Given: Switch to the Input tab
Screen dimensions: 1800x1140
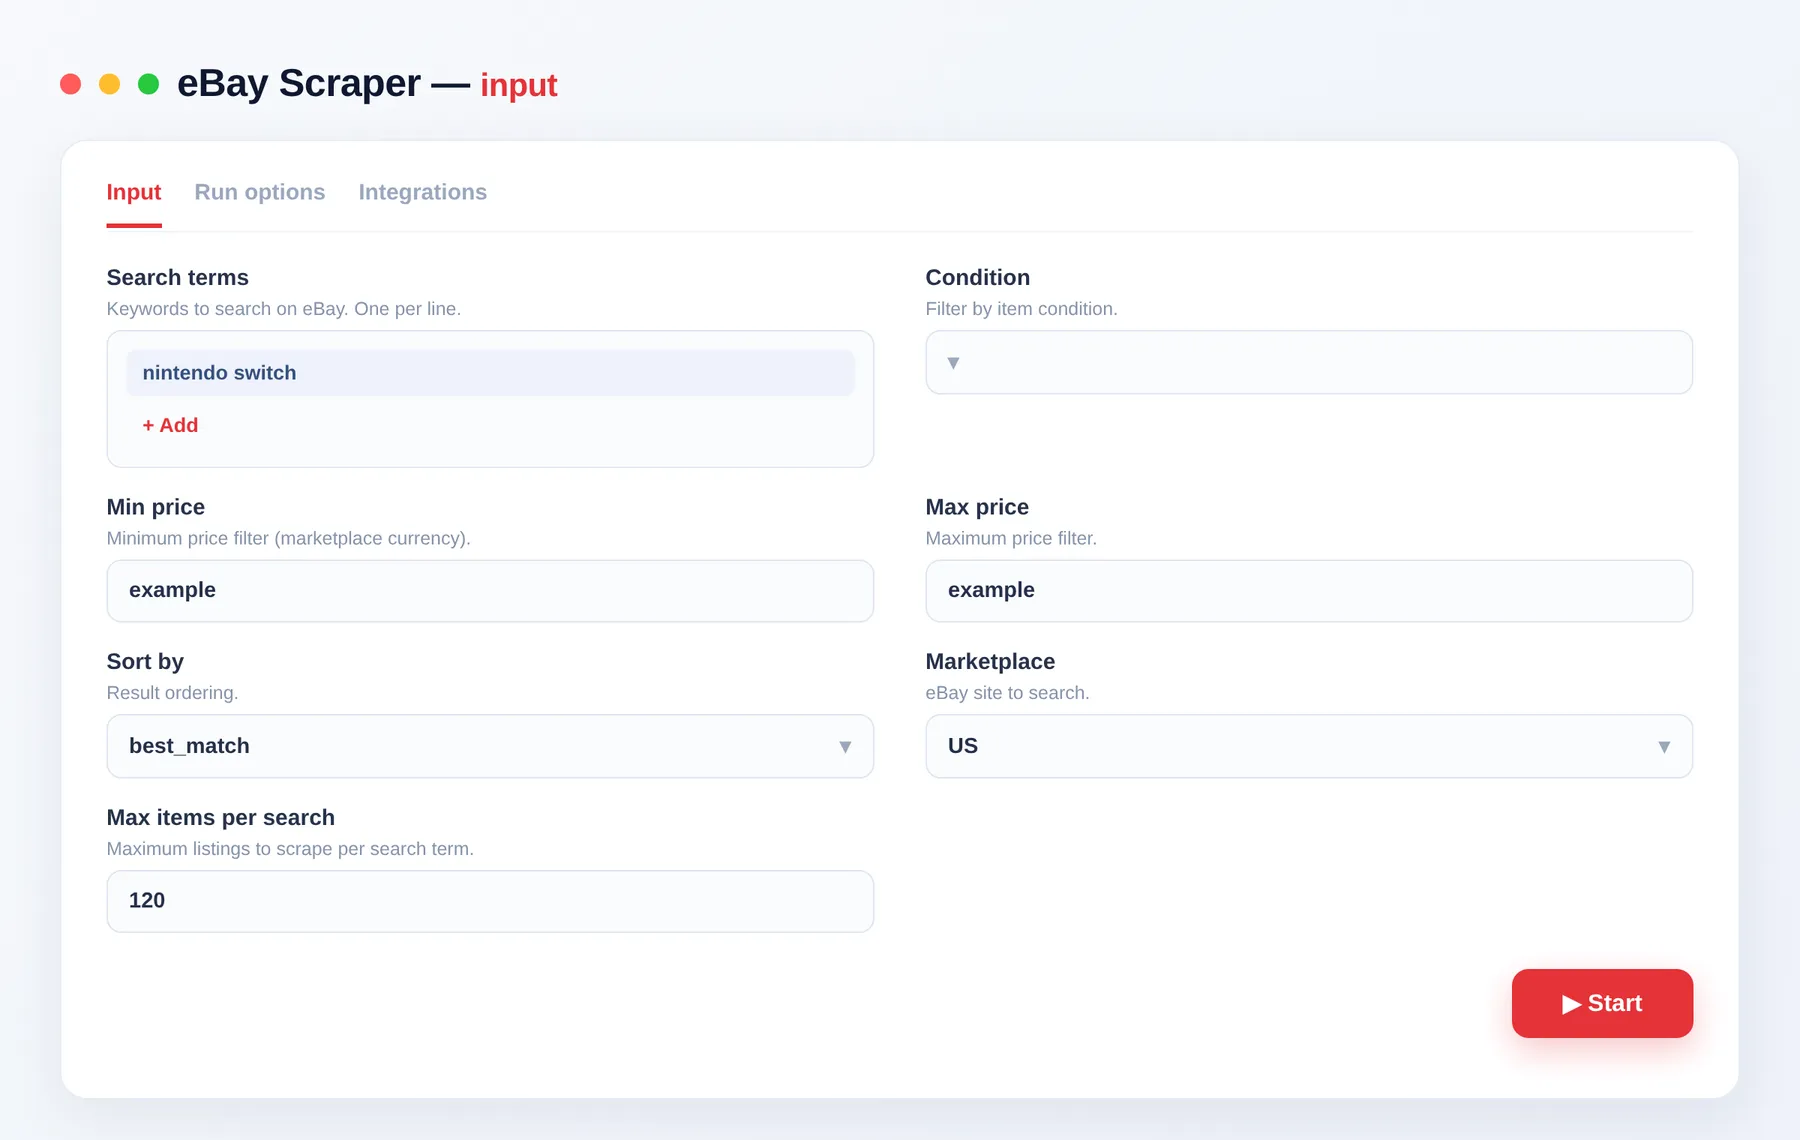Looking at the screenshot, I should pos(134,192).
